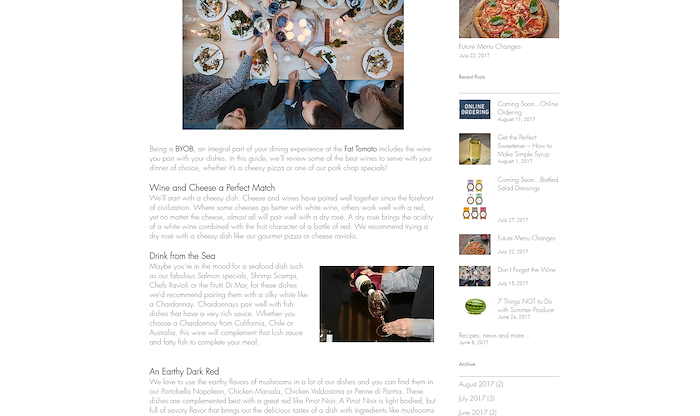Open the bottled salad dressings thumbnail
This screenshot has width=700, height=416.
tap(475, 199)
